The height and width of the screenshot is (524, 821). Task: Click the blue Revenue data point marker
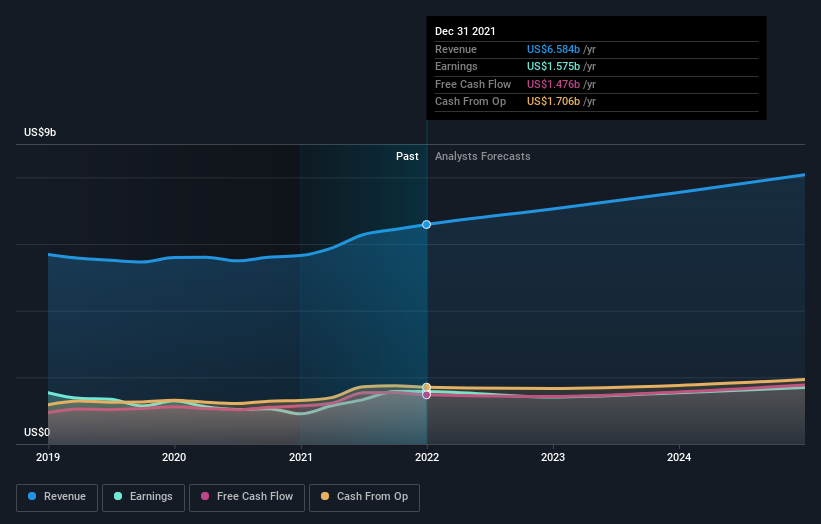[x=427, y=225]
